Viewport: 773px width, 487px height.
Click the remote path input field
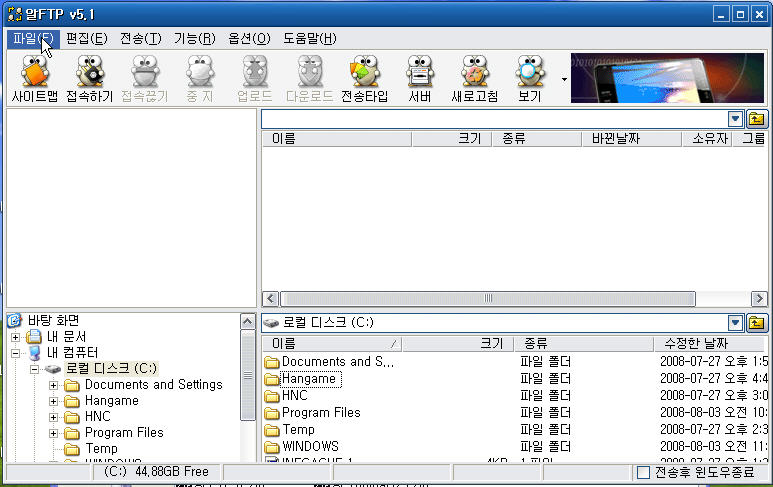(494, 119)
